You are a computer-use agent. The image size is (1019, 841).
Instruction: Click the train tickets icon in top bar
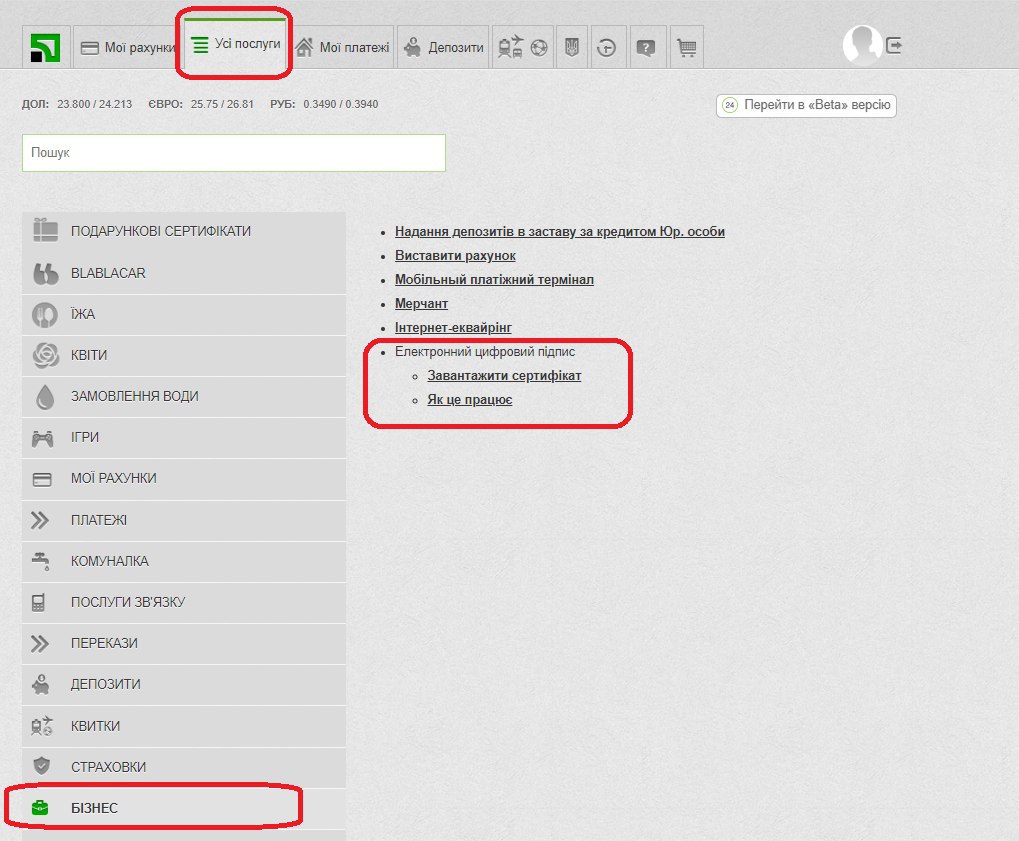(x=510, y=47)
